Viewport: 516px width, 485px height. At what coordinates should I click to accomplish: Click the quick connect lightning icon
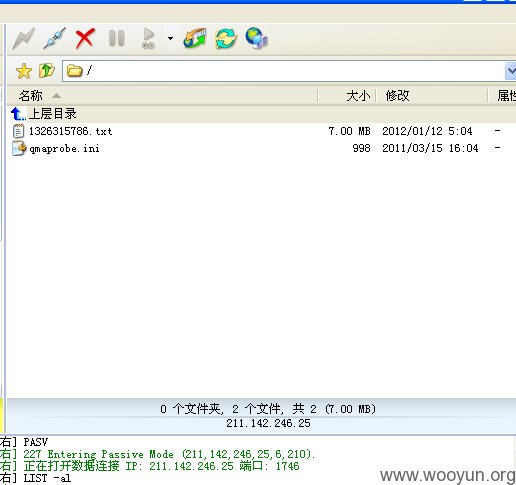coord(23,38)
